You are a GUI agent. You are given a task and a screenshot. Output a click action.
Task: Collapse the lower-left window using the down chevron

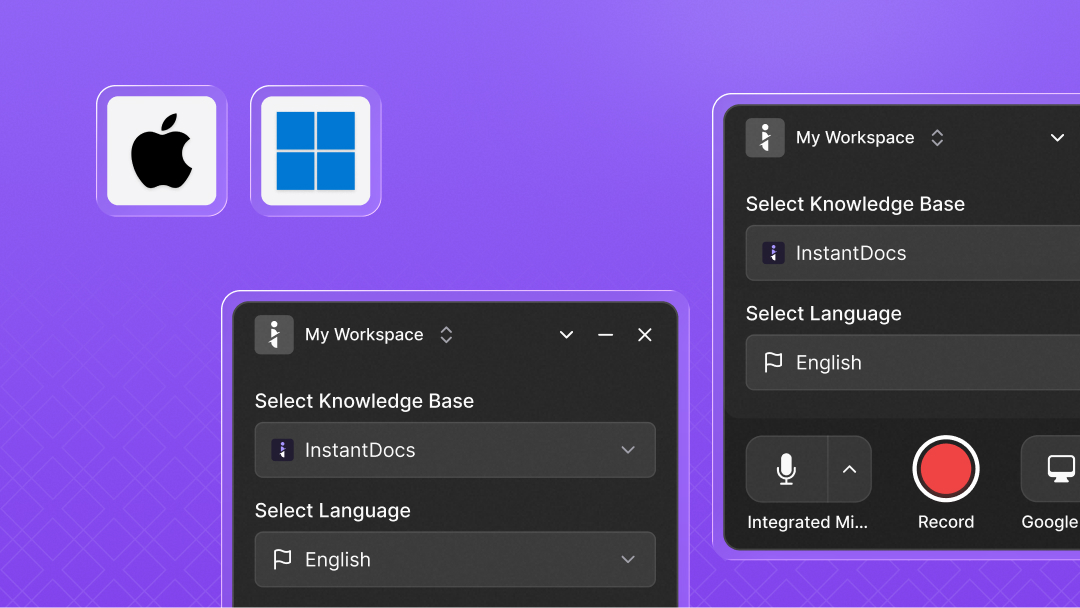pos(566,335)
